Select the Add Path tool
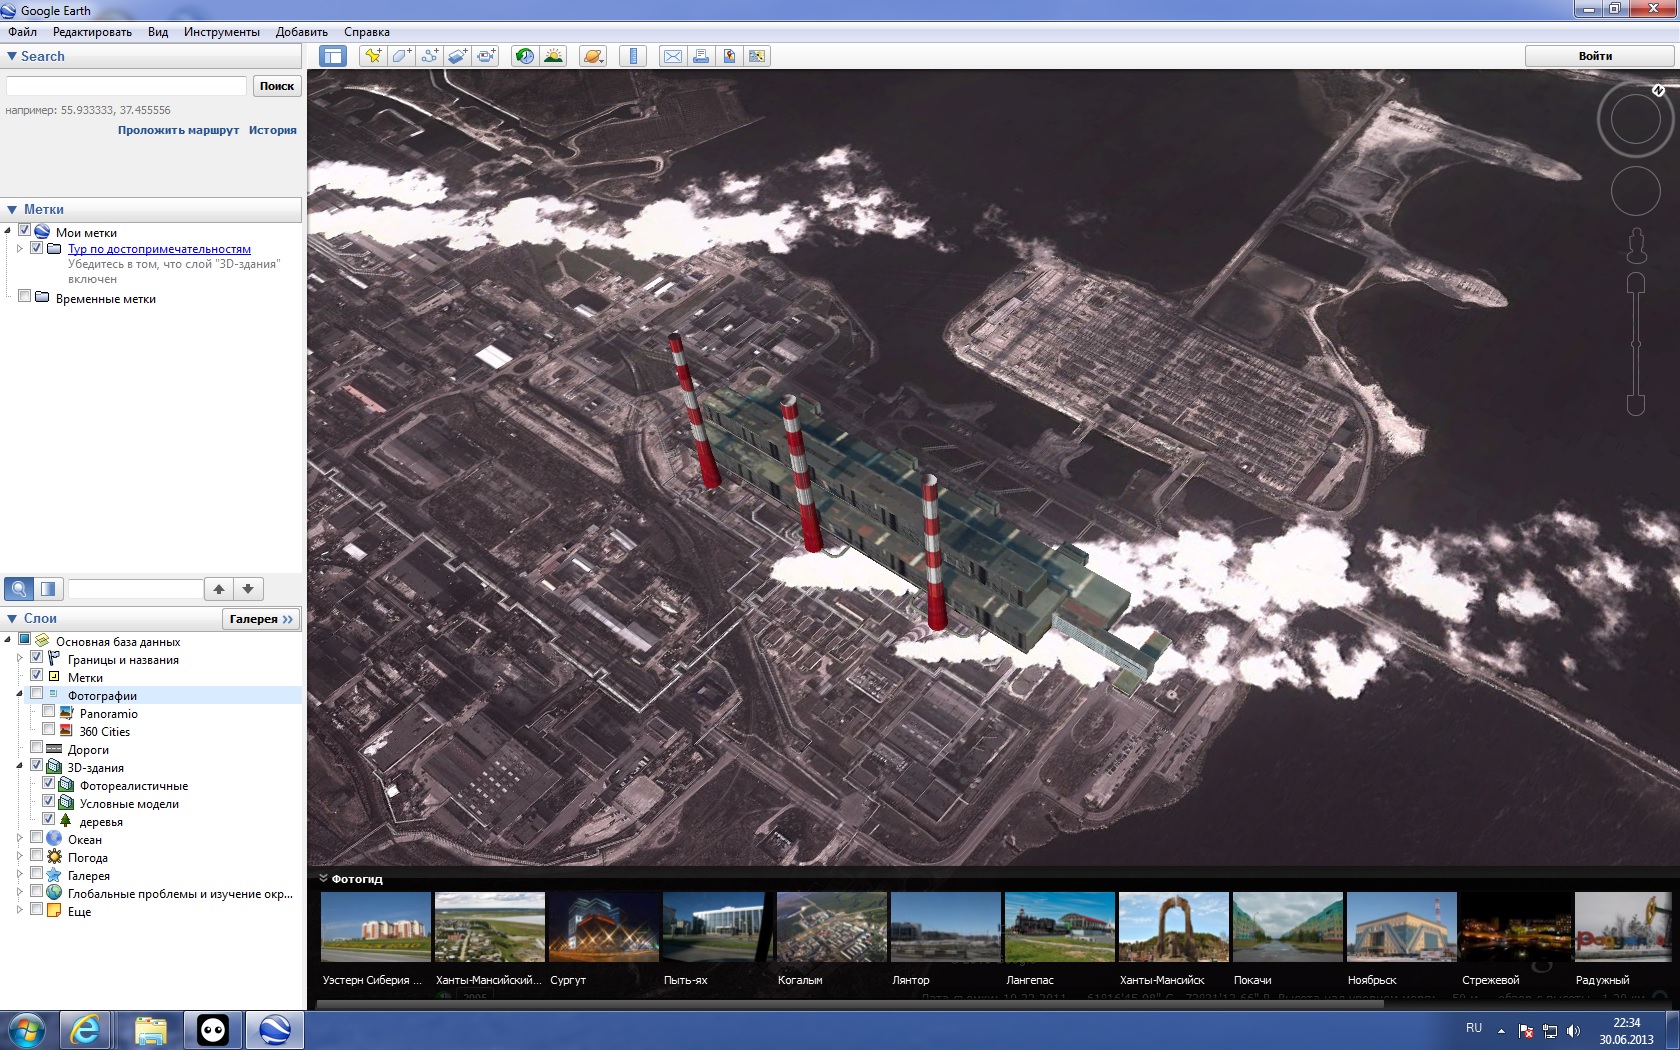1680x1050 pixels. (429, 56)
